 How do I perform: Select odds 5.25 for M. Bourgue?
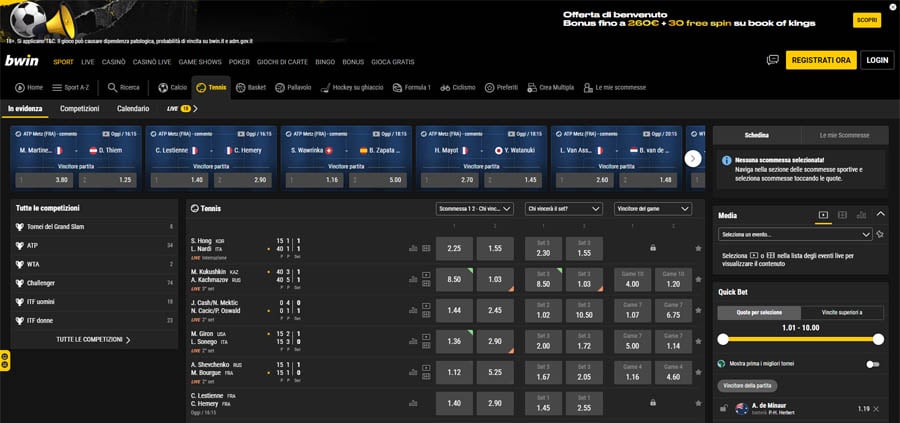click(x=495, y=372)
